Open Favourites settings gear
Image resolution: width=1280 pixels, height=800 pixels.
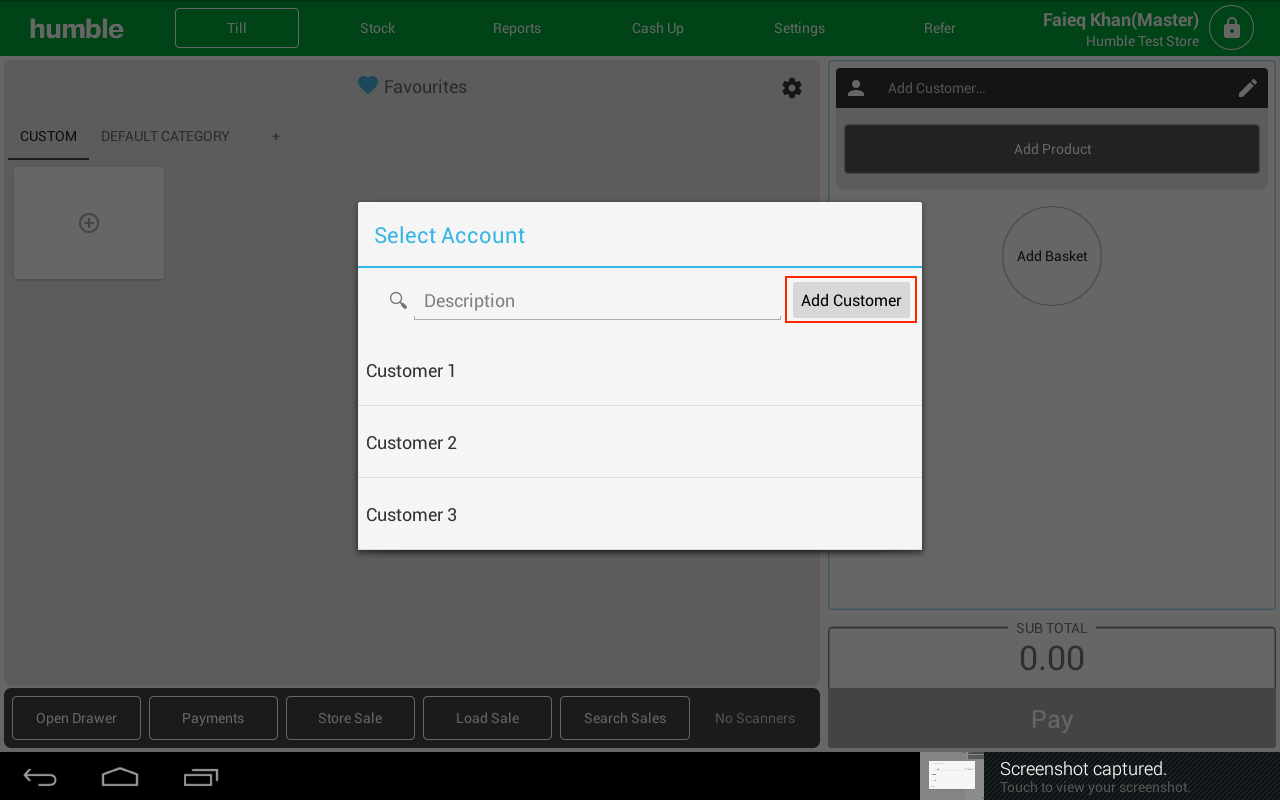pos(792,88)
